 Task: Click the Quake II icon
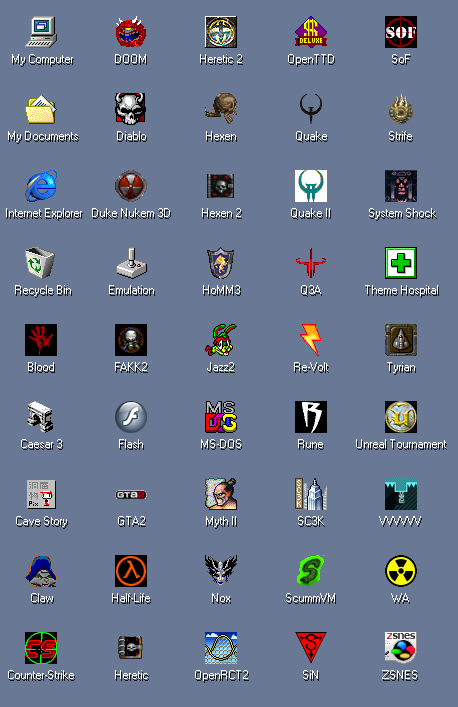[311, 186]
